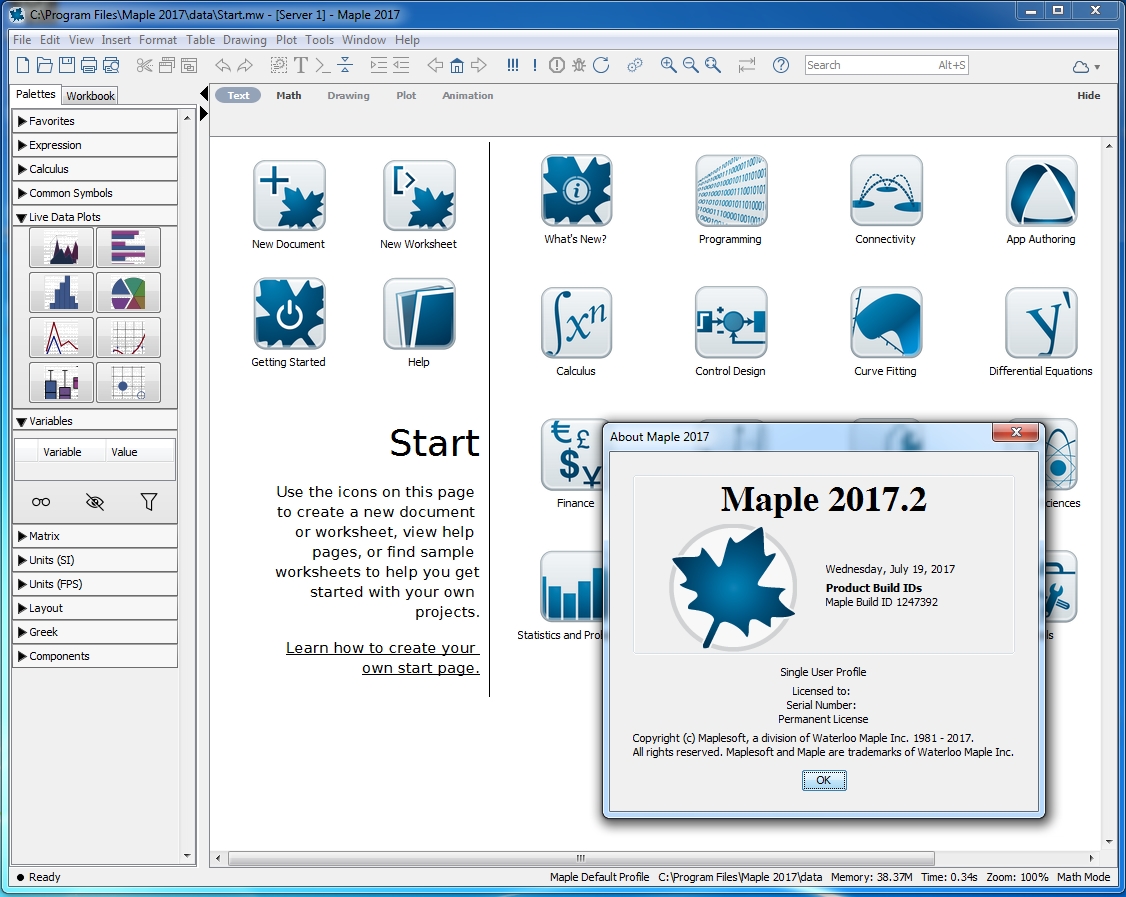
Task: Click the Execute entire worksheet (!!!) toolbar icon
Action: (512, 65)
